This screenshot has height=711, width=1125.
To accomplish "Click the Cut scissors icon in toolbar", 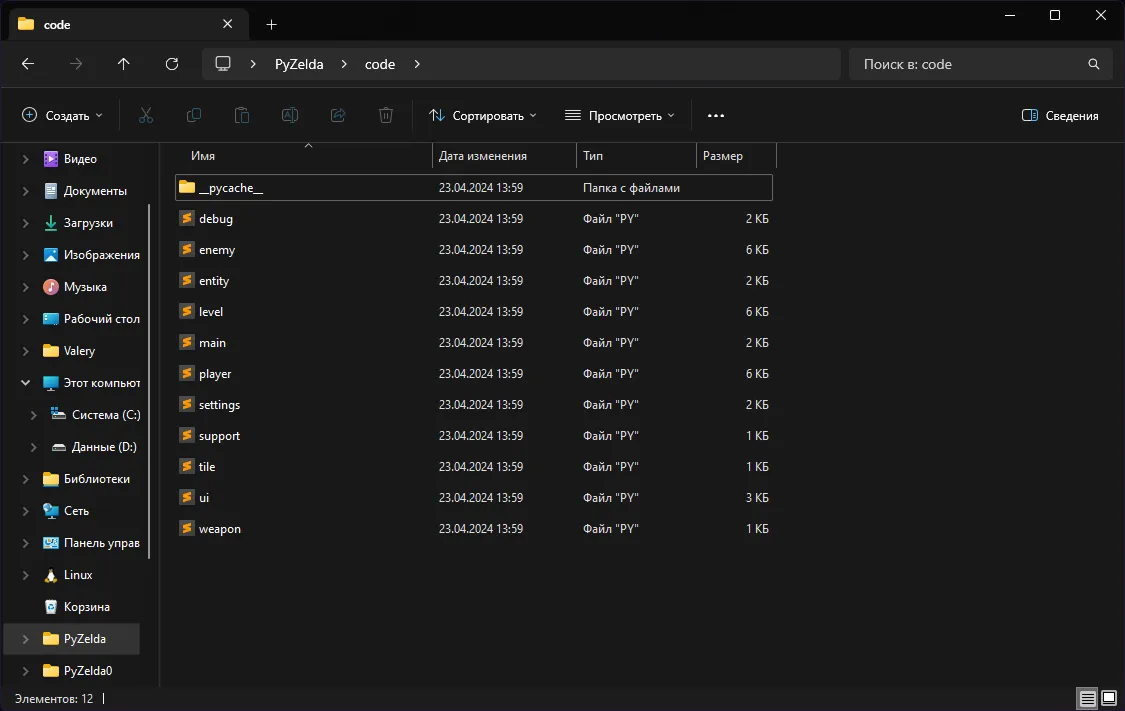I will point(146,116).
